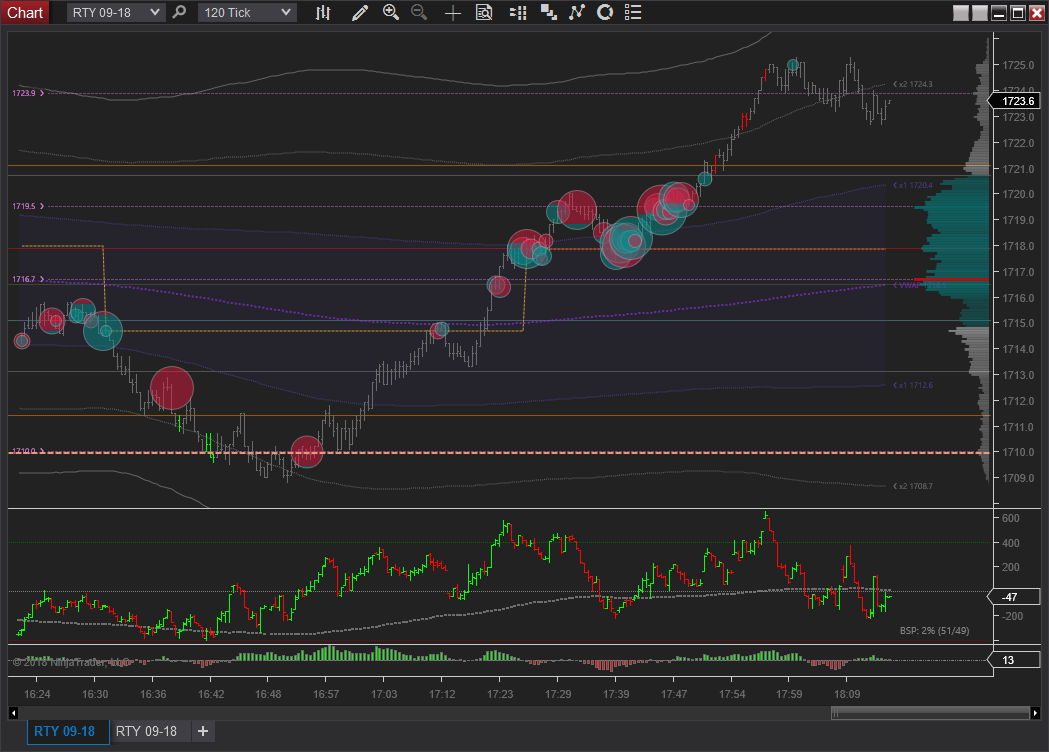Screen dimensions: 1049x752
Task: Click the indicator value marker -47
Action: (x=1015, y=597)
